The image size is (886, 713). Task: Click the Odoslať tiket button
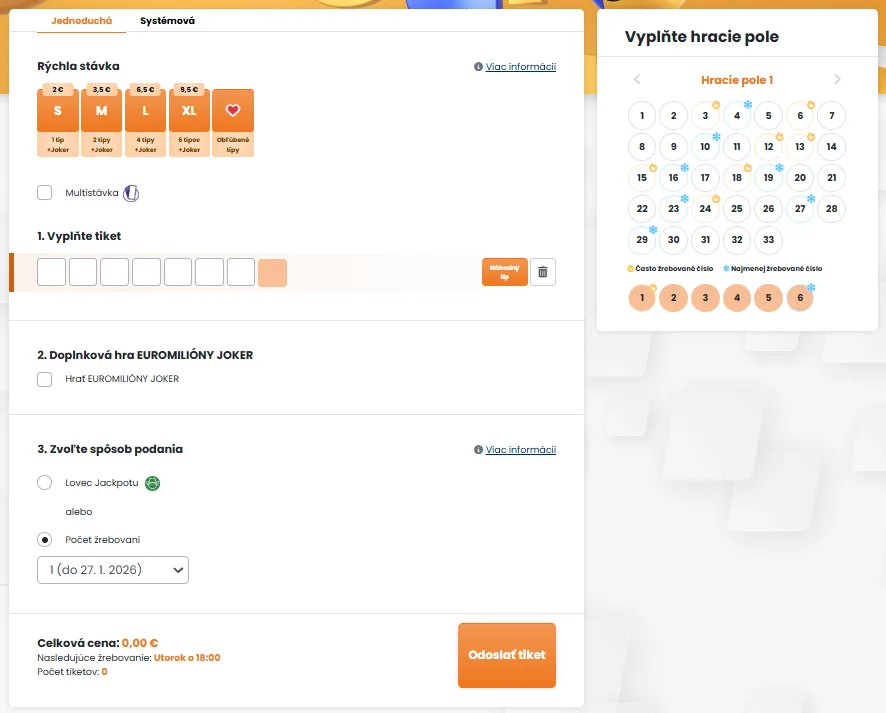pos(506,655)
